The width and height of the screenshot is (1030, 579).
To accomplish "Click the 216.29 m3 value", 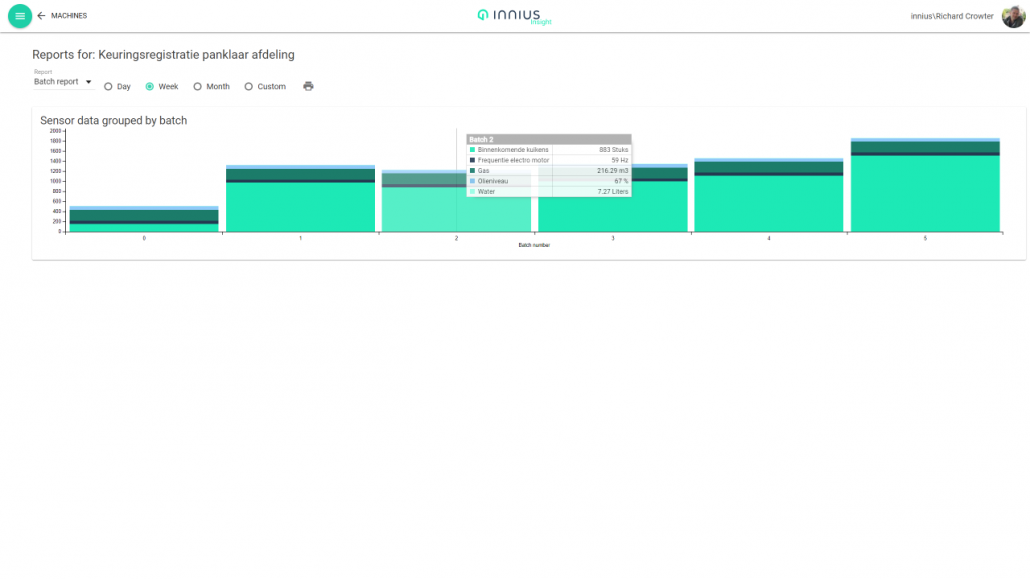I will pyautogui.click(x=612, y=171).
